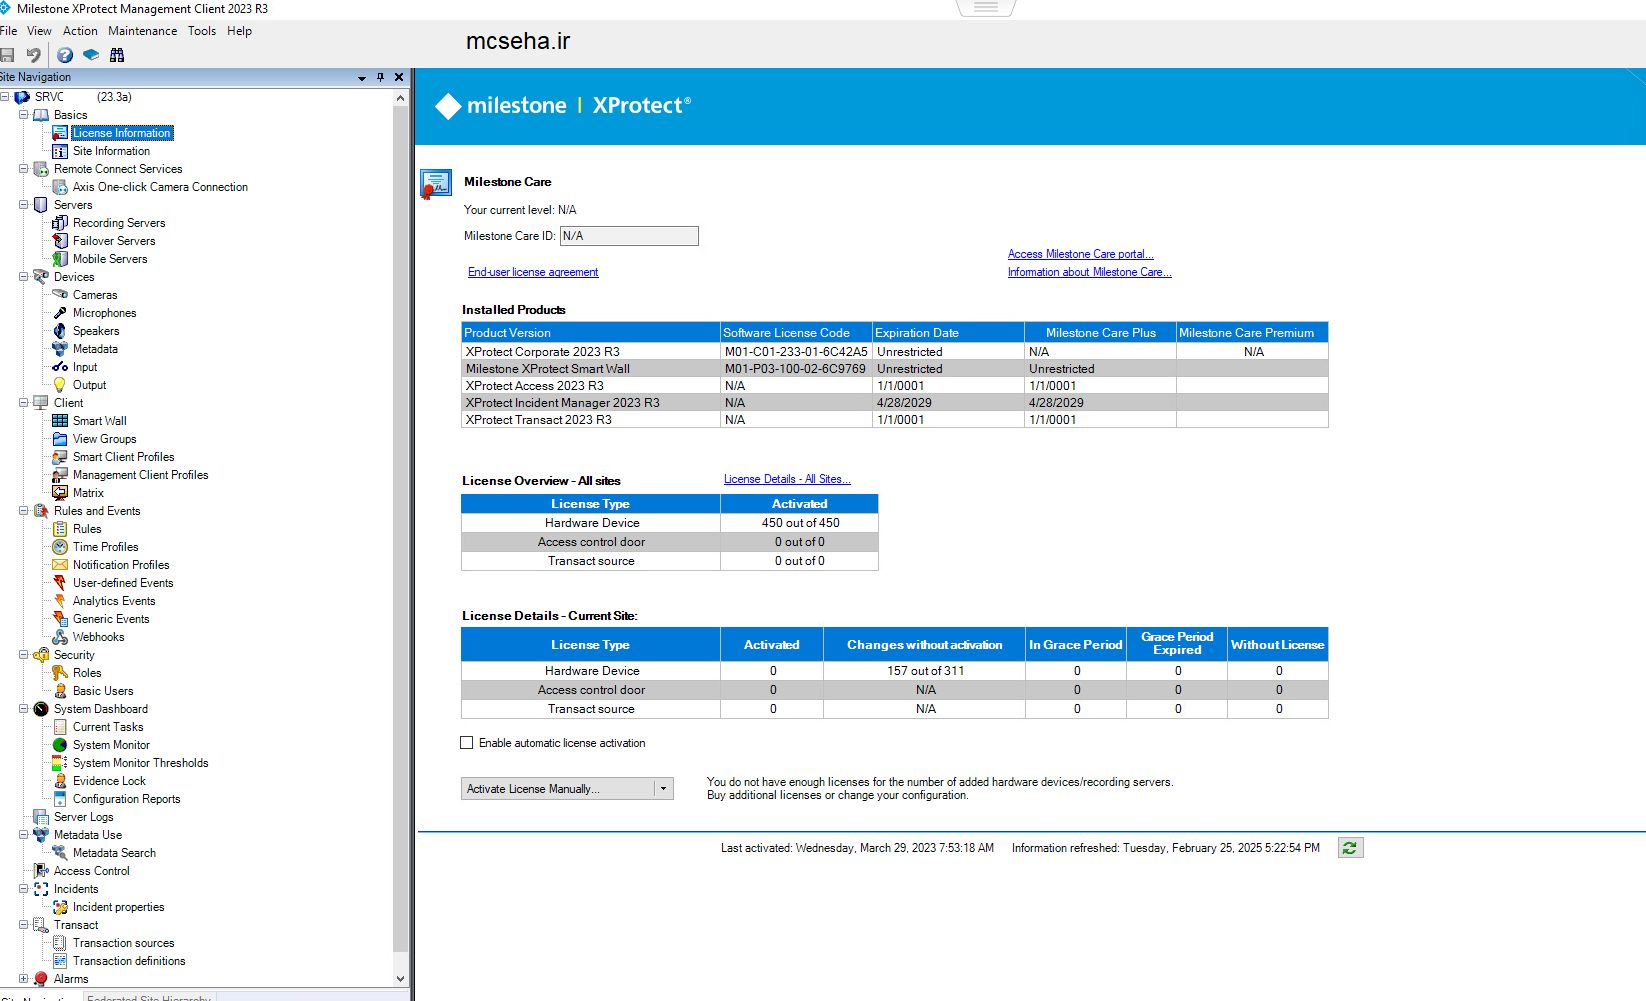The height and width of the screenshot is (1001, 1646).
Task: Click the Cameras icon in tree
Action: click(x=60, y=295)
